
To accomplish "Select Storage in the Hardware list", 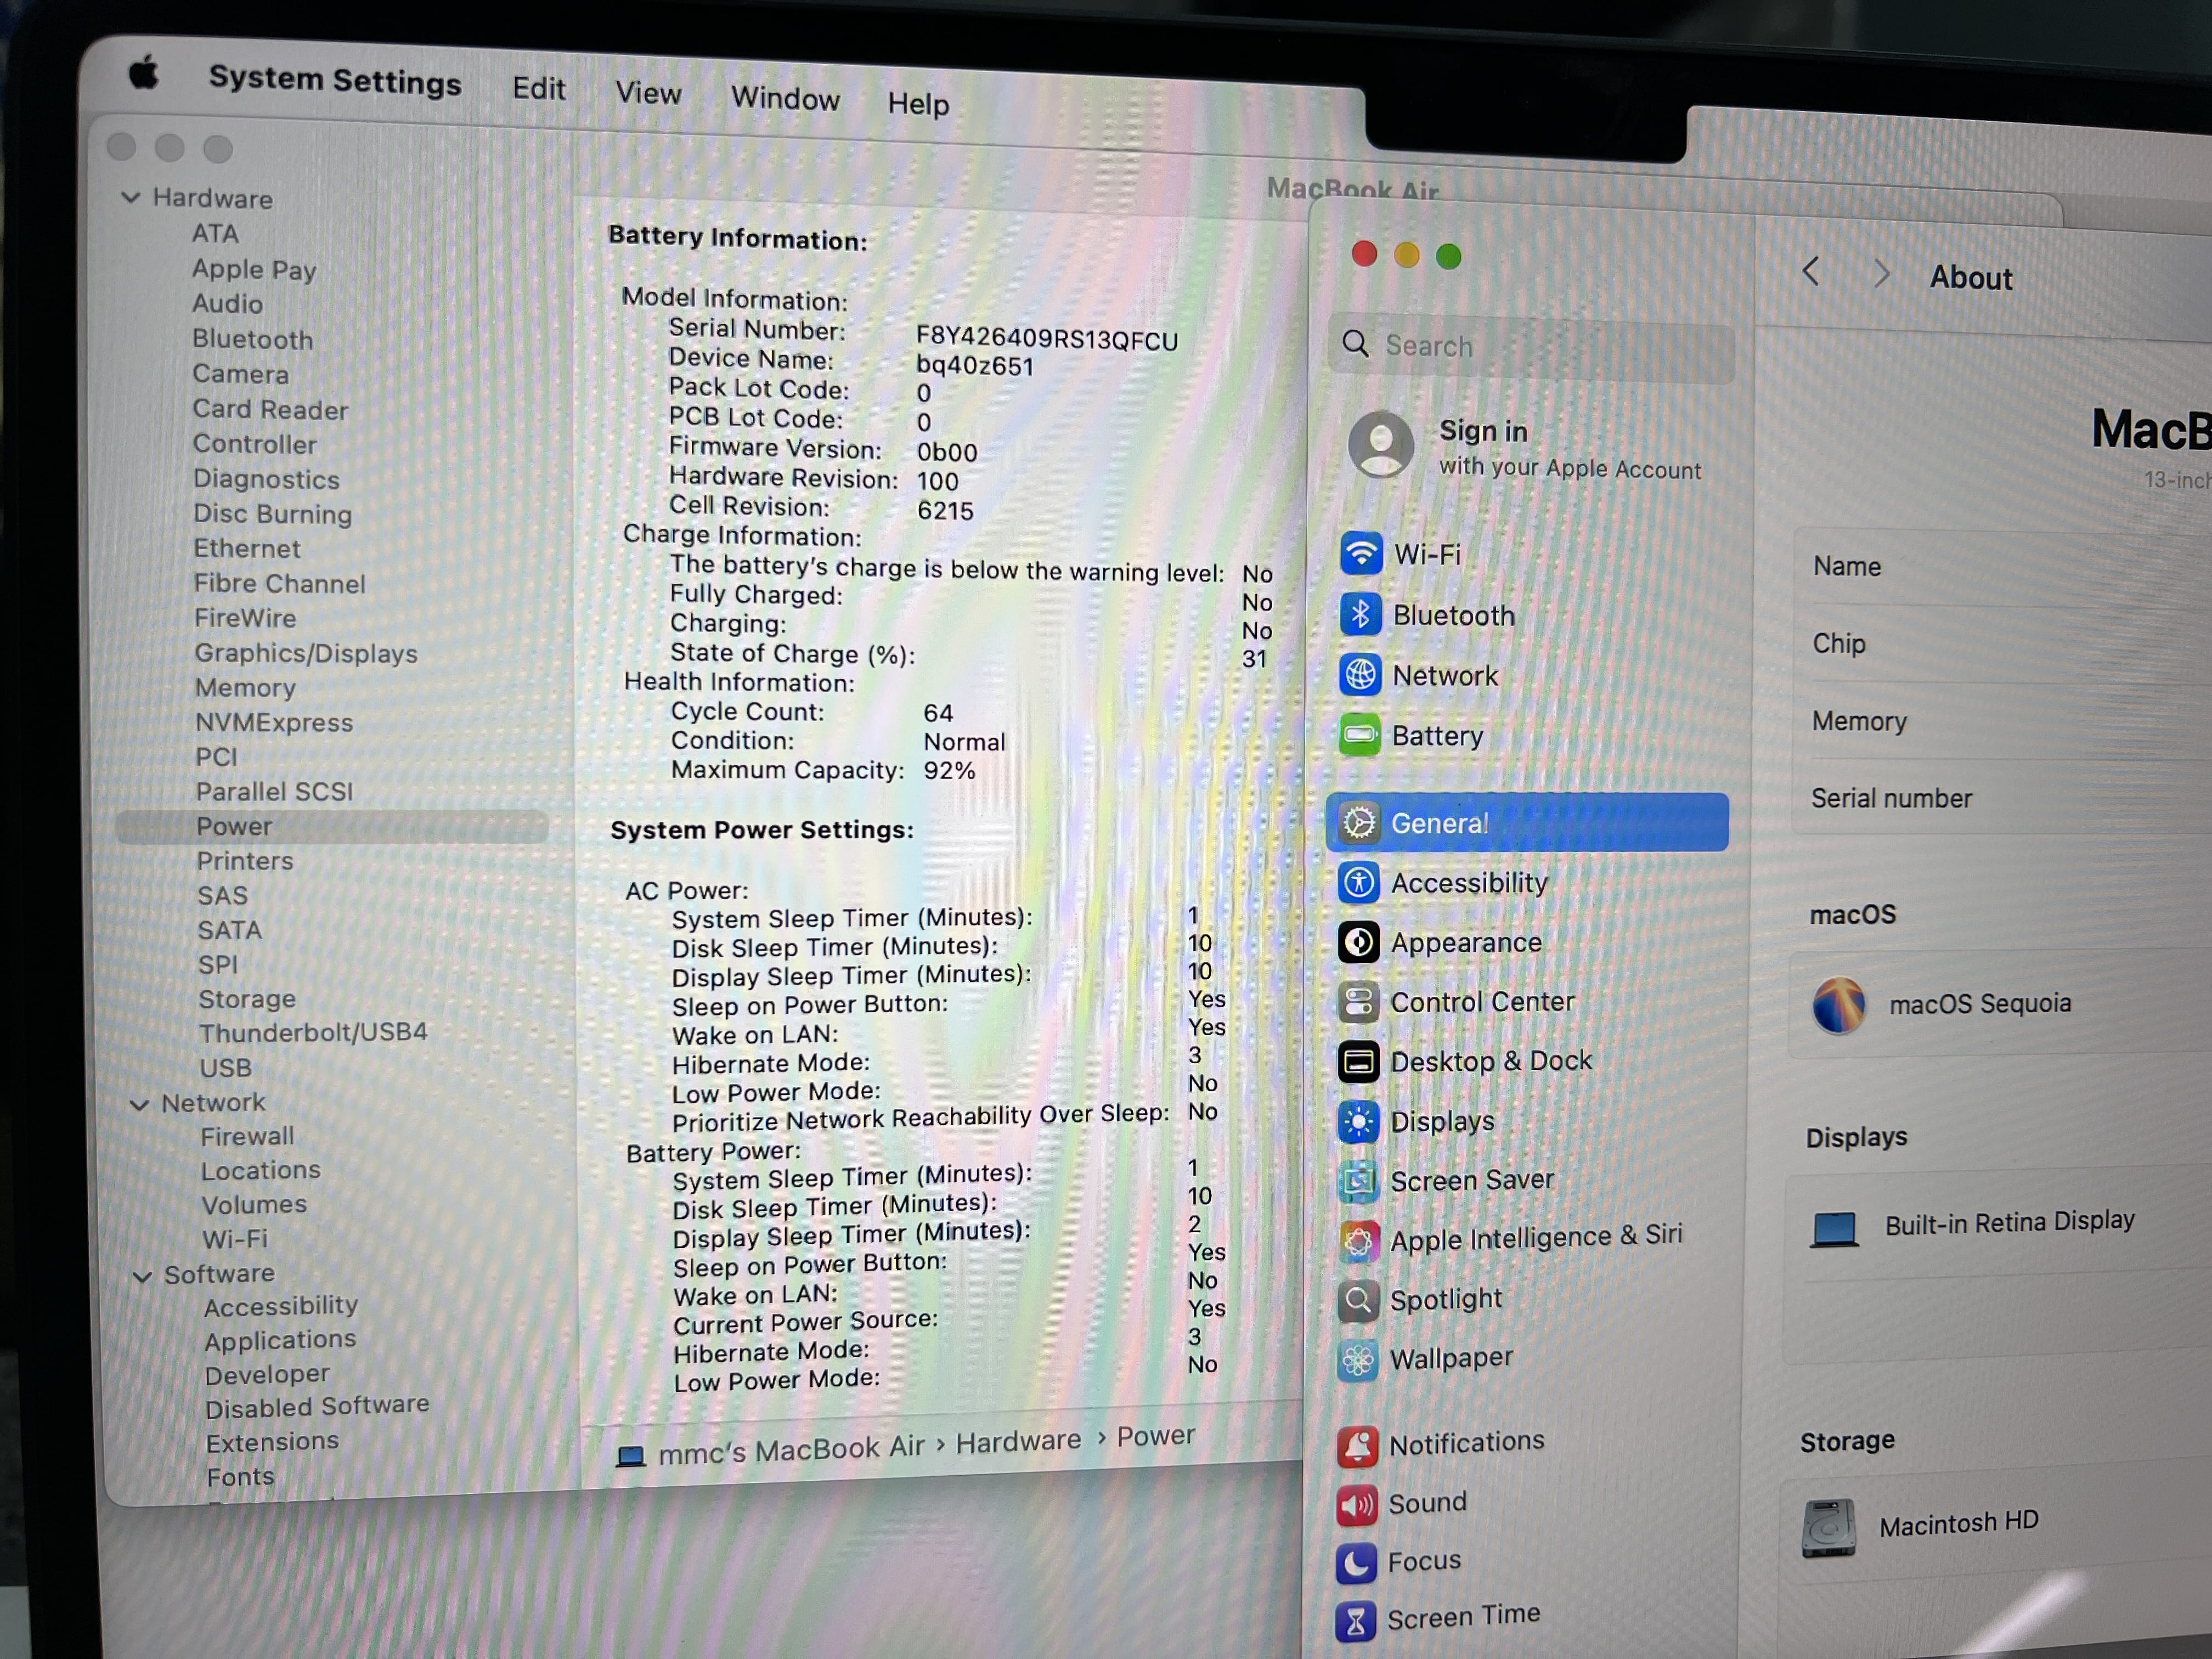I will coord(247,999).
